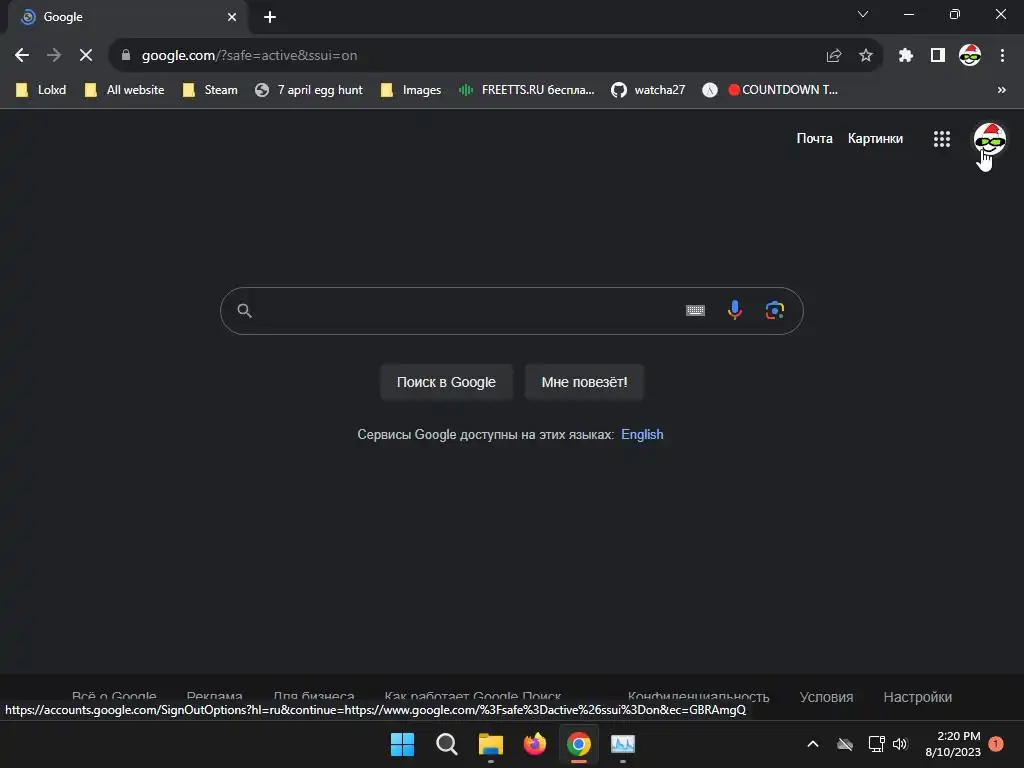Show hidden system tray icons
Screen dimensions: 1024x768
point(813,744)
